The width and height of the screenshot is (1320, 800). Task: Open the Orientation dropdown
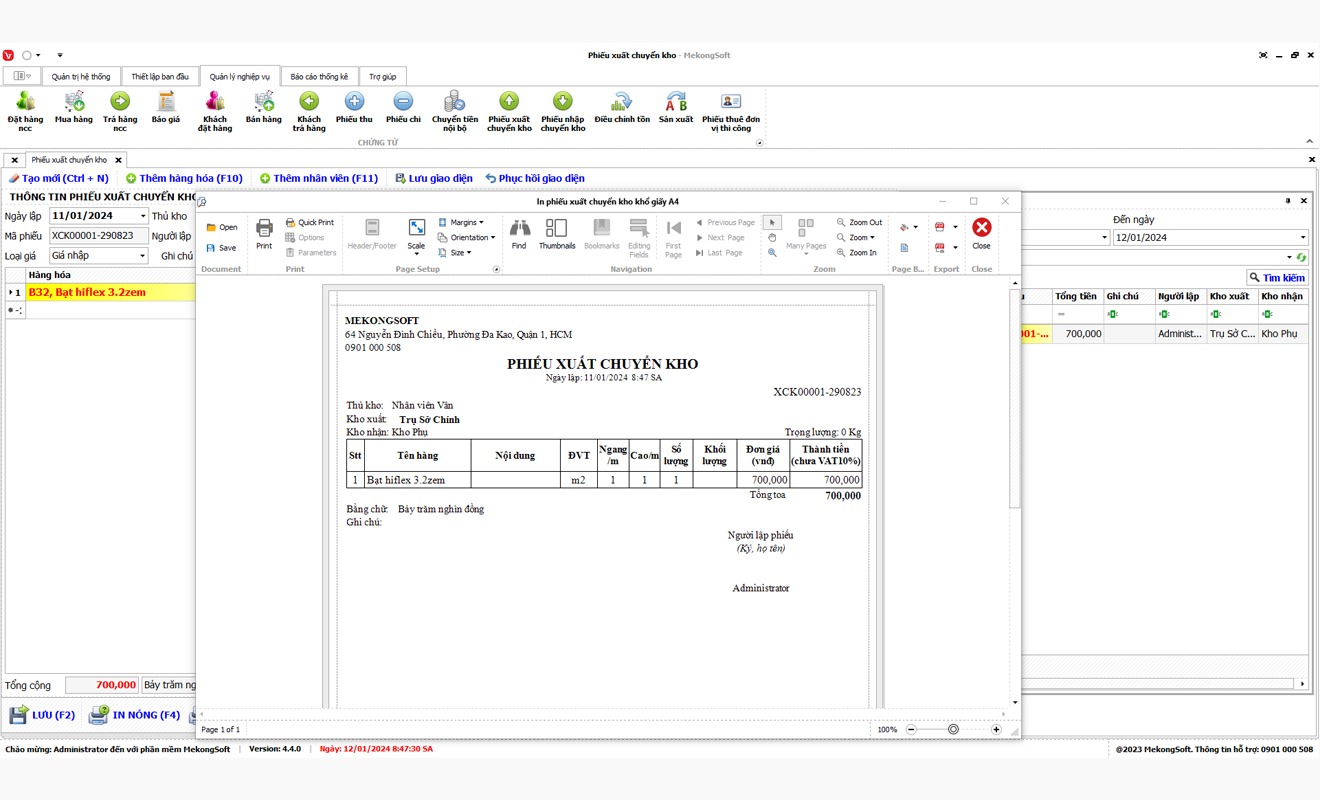(x=468, y=238)
